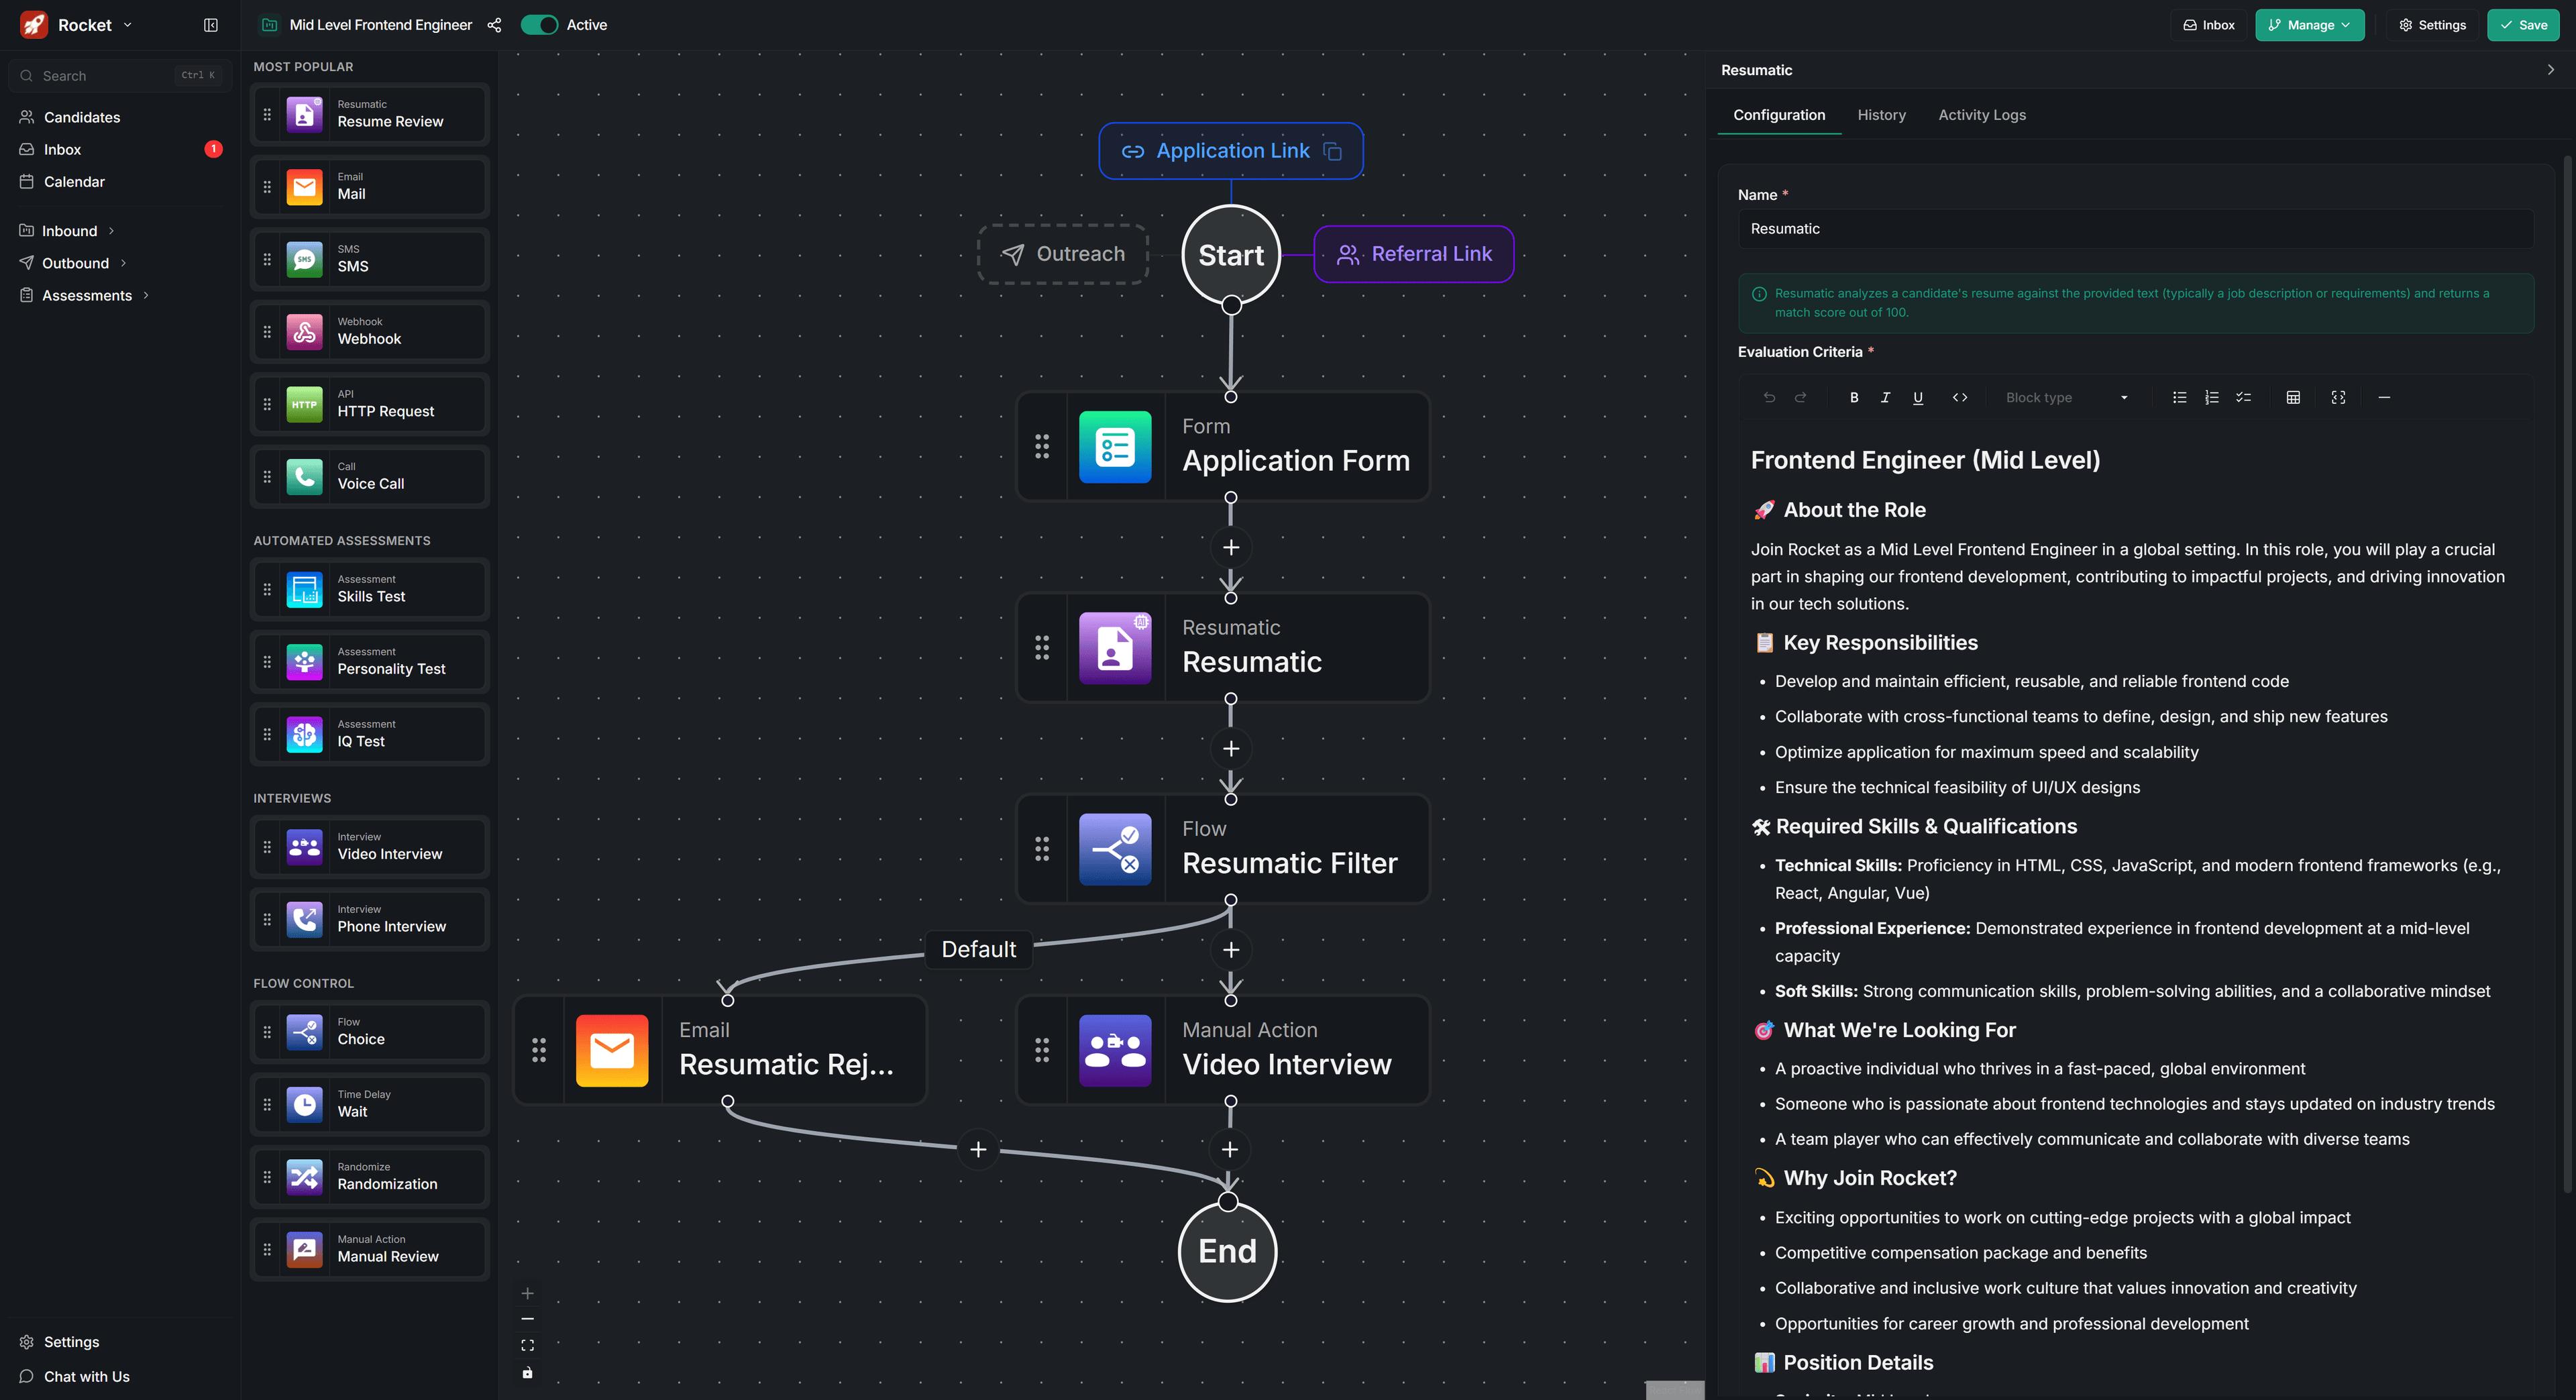Toggle code formatting in editor
The width and height of the screenshot is (2576, 1400).
[1960, 398]
